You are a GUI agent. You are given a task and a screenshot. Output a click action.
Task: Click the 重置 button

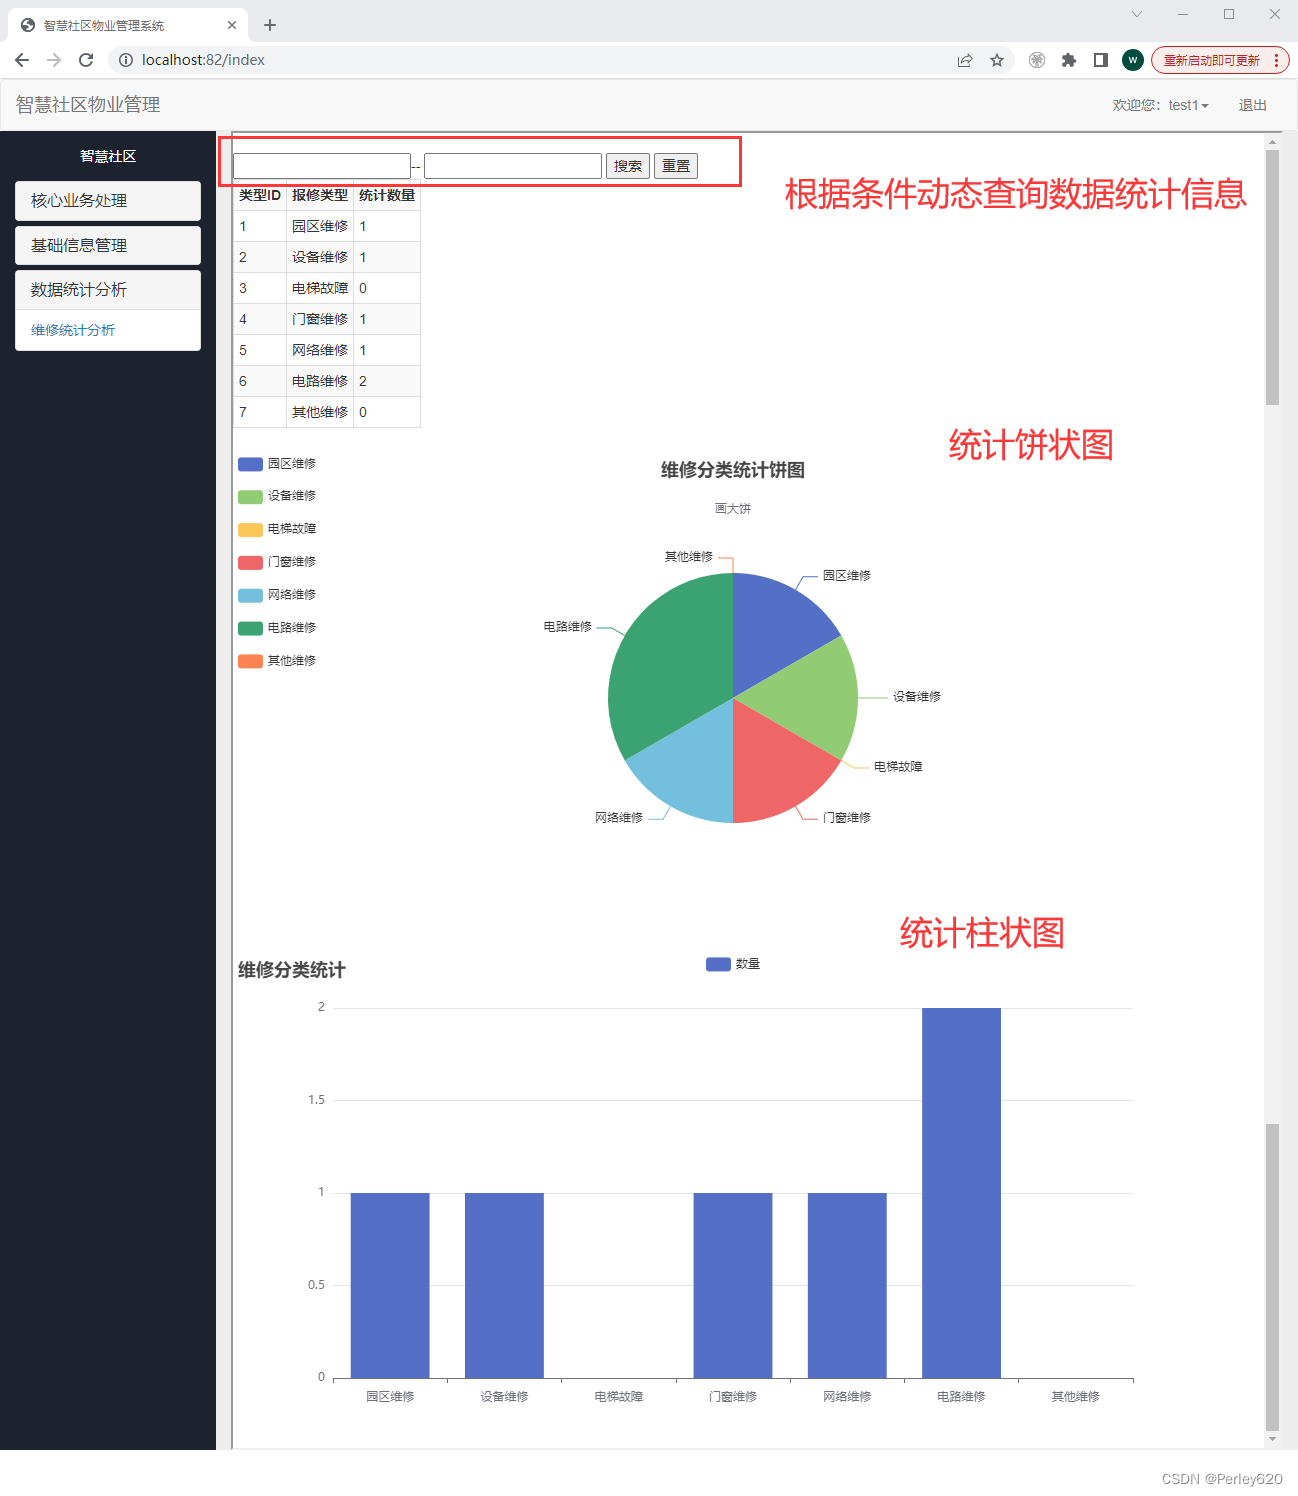(x=676, y=166)
